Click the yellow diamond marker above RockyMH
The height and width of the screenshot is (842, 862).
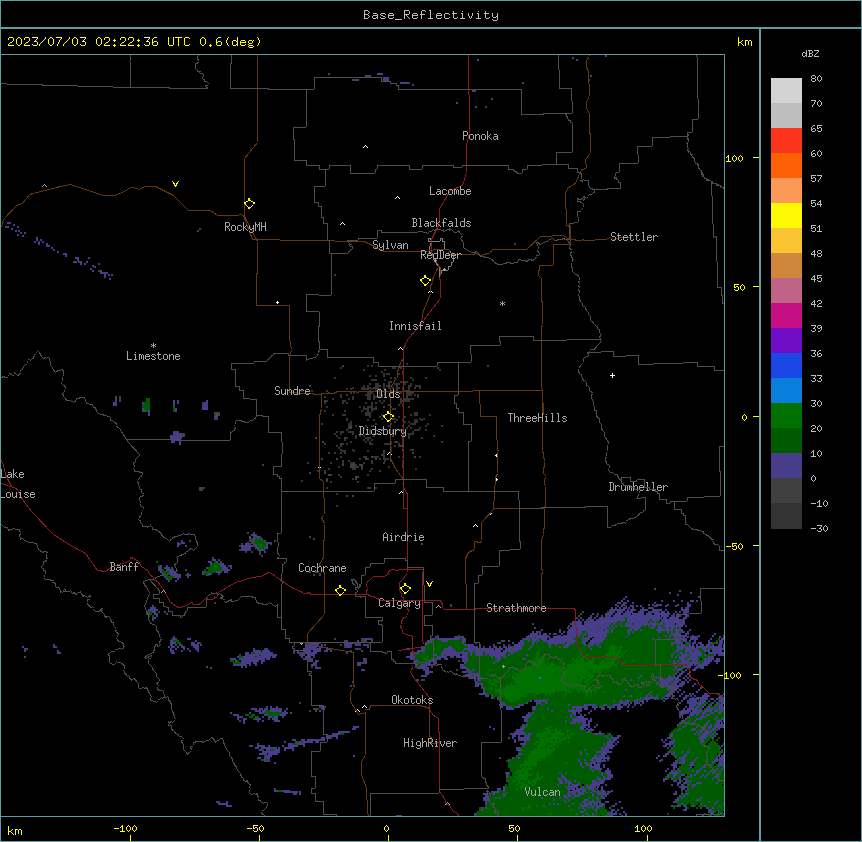tap(249, 204)
